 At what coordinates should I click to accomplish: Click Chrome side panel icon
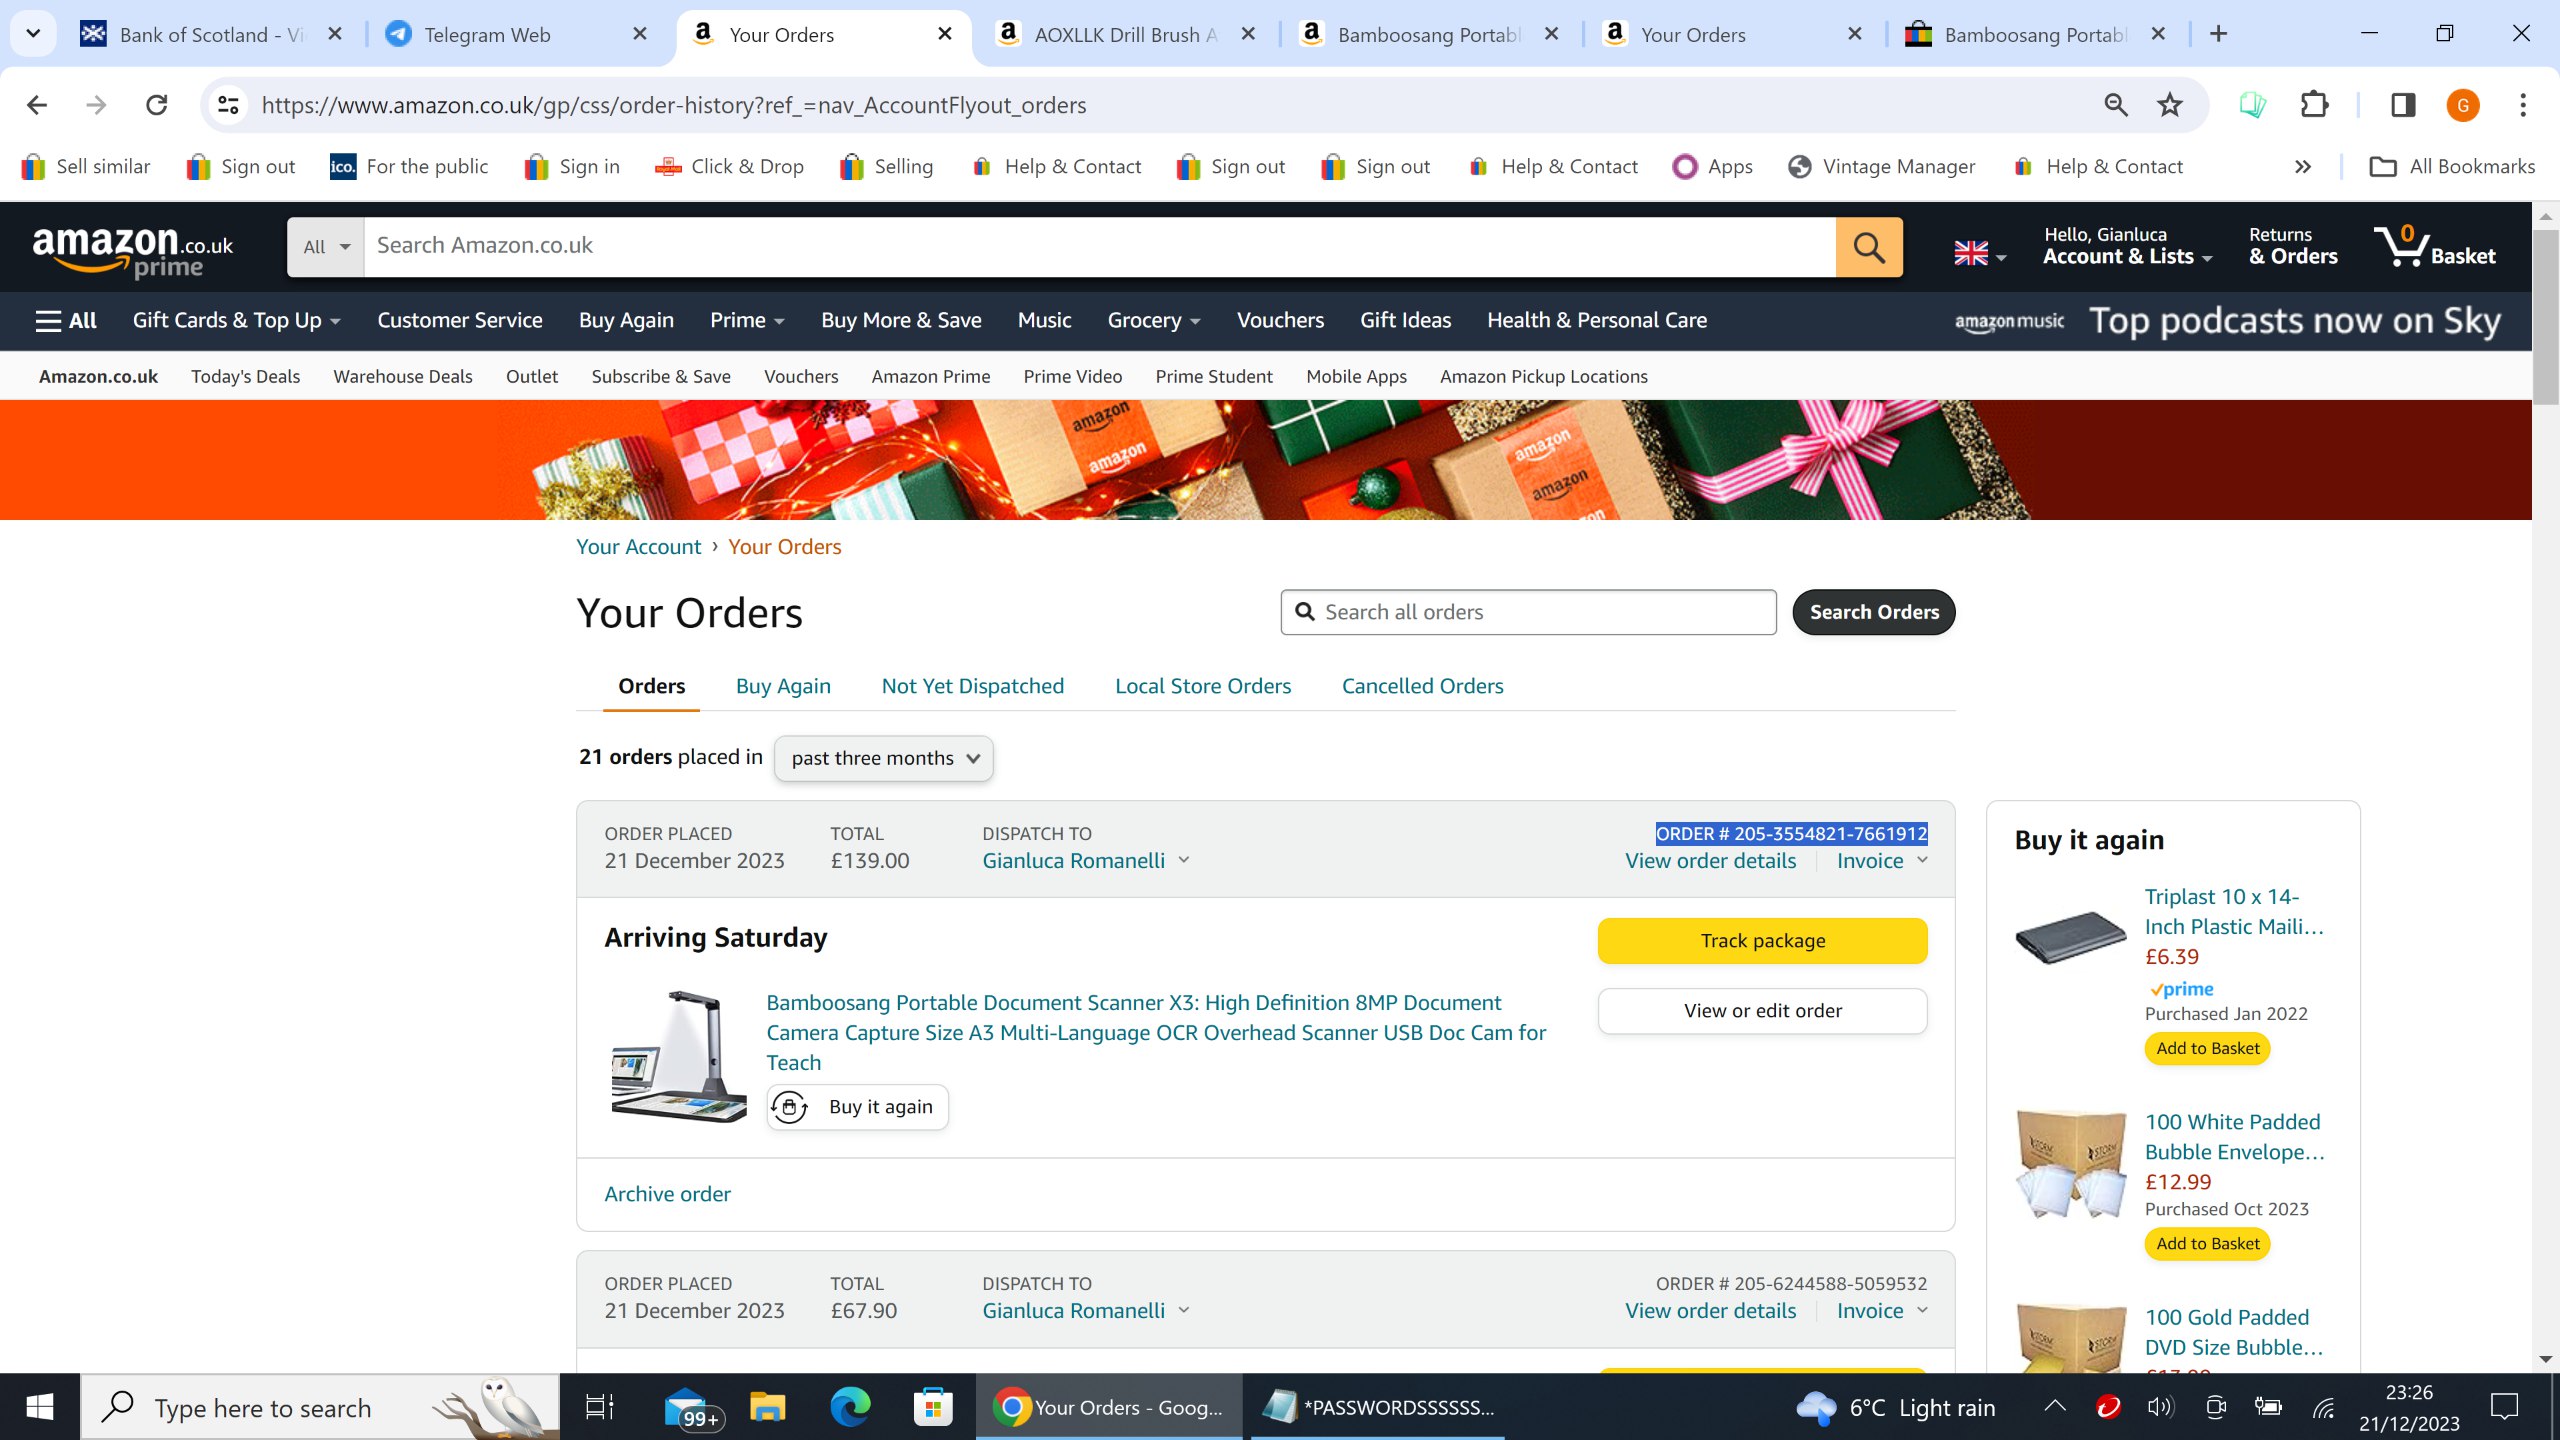click(2402, 105)
